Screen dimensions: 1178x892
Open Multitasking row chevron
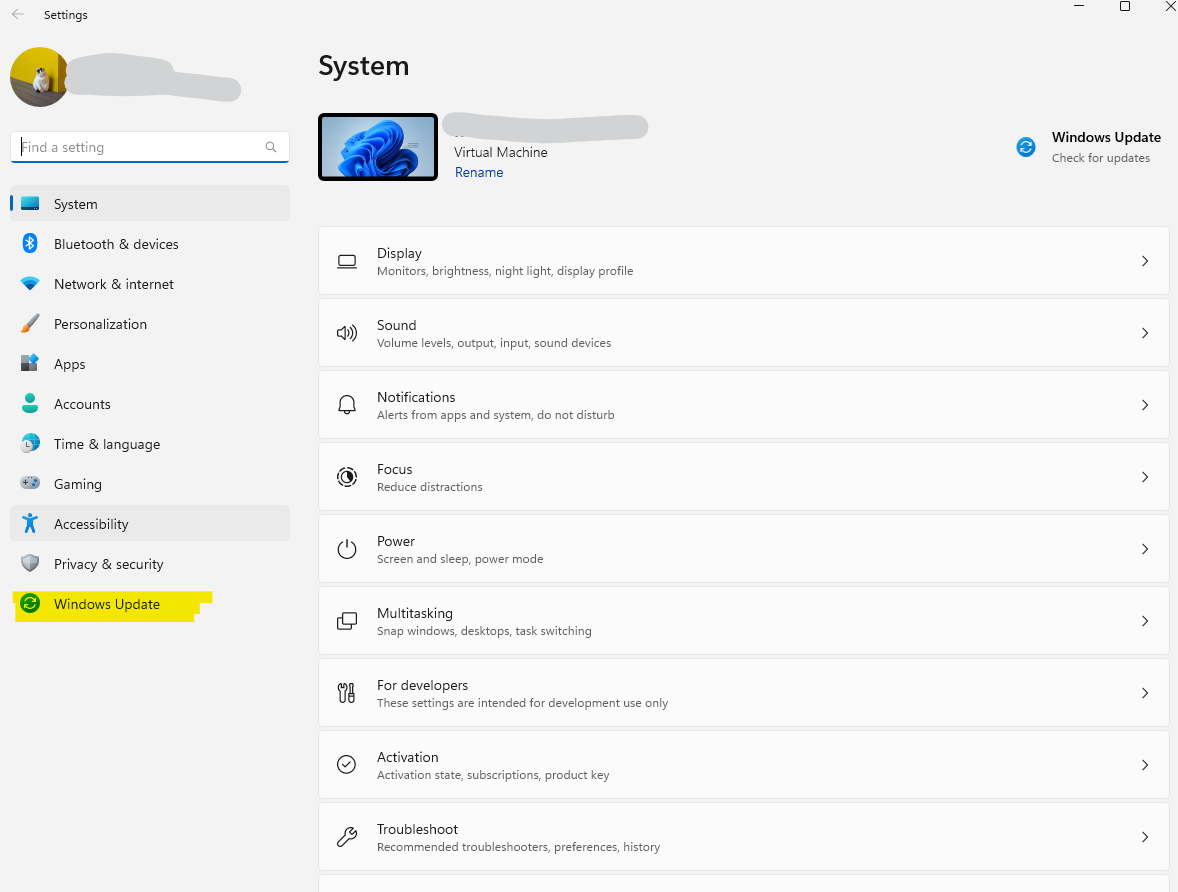point(1145,621)
